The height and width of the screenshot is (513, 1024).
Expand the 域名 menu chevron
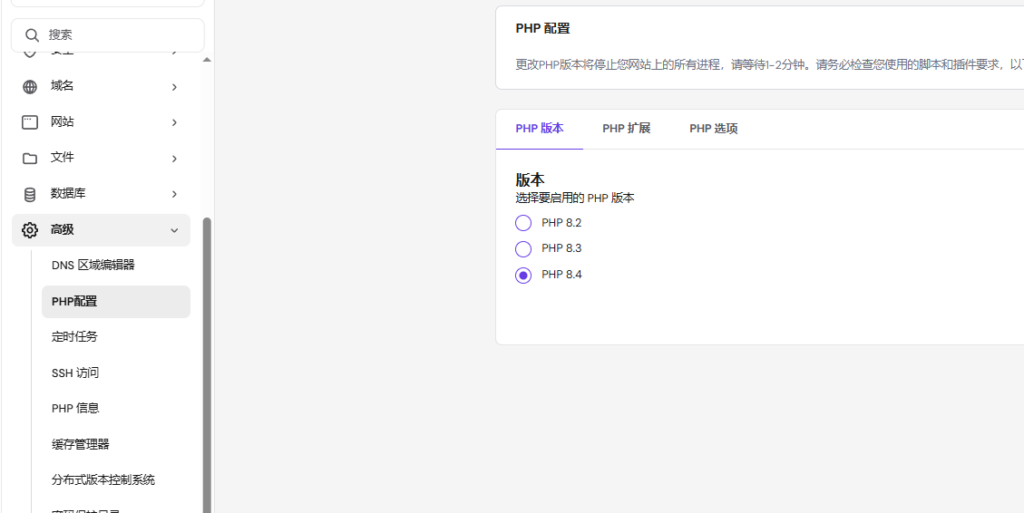tap(174, 87)
